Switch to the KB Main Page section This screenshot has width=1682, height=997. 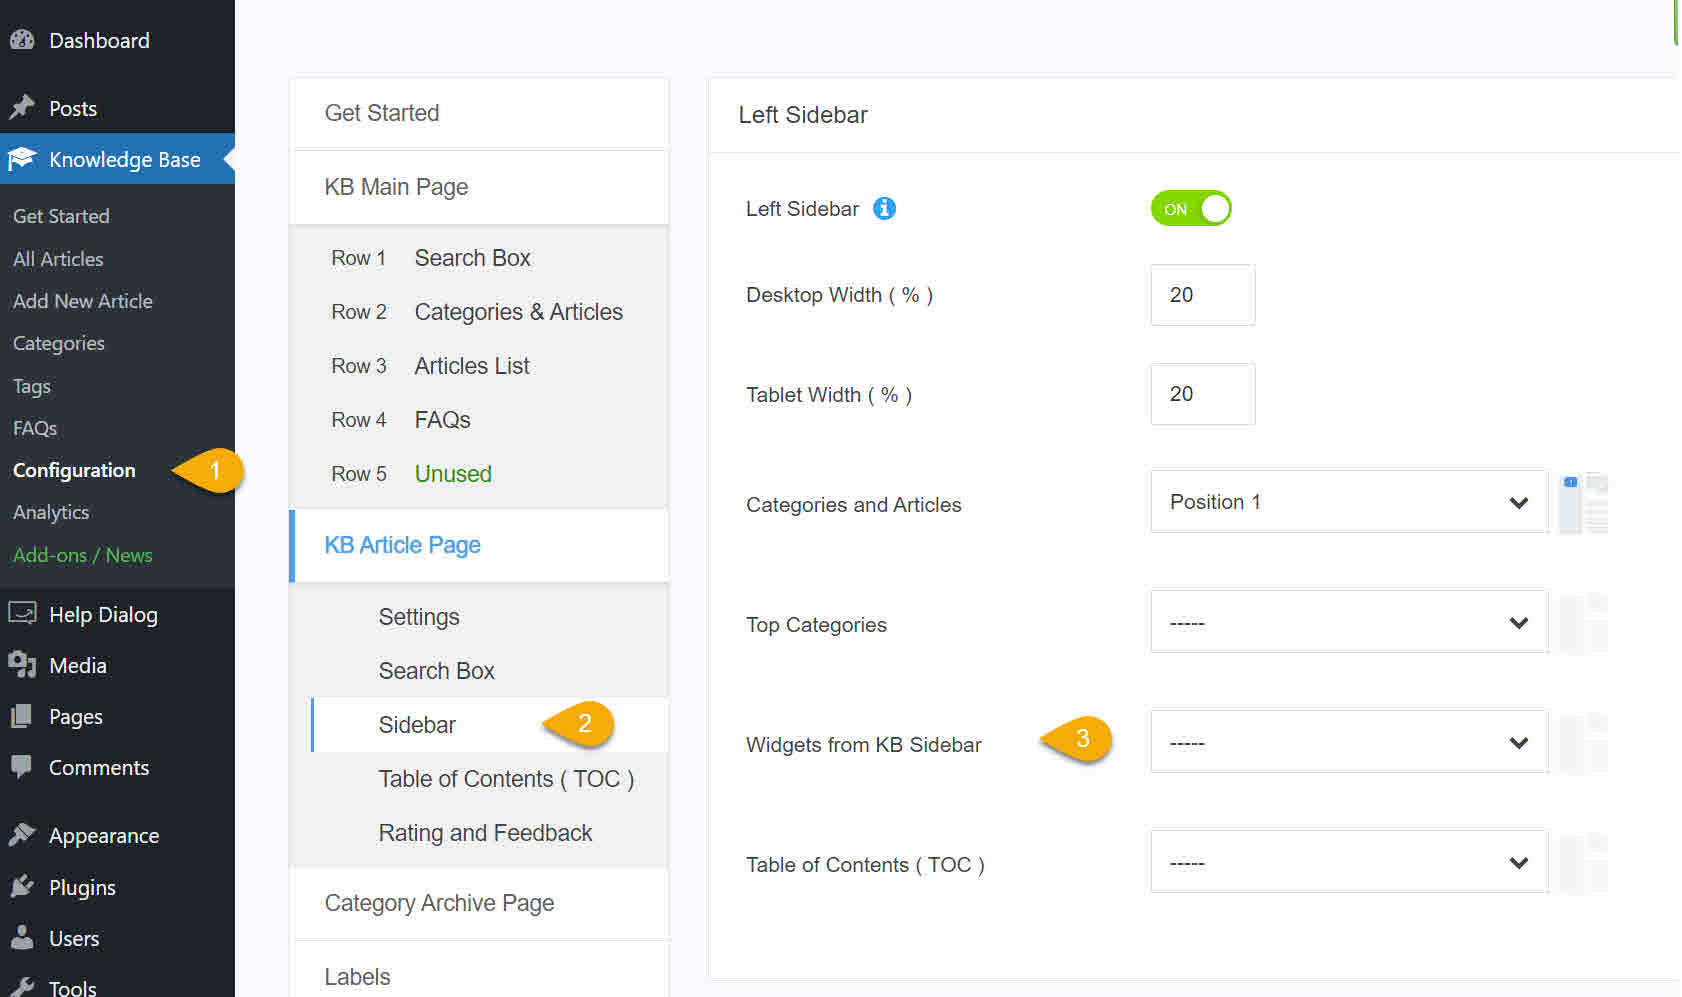click(396, 187)
